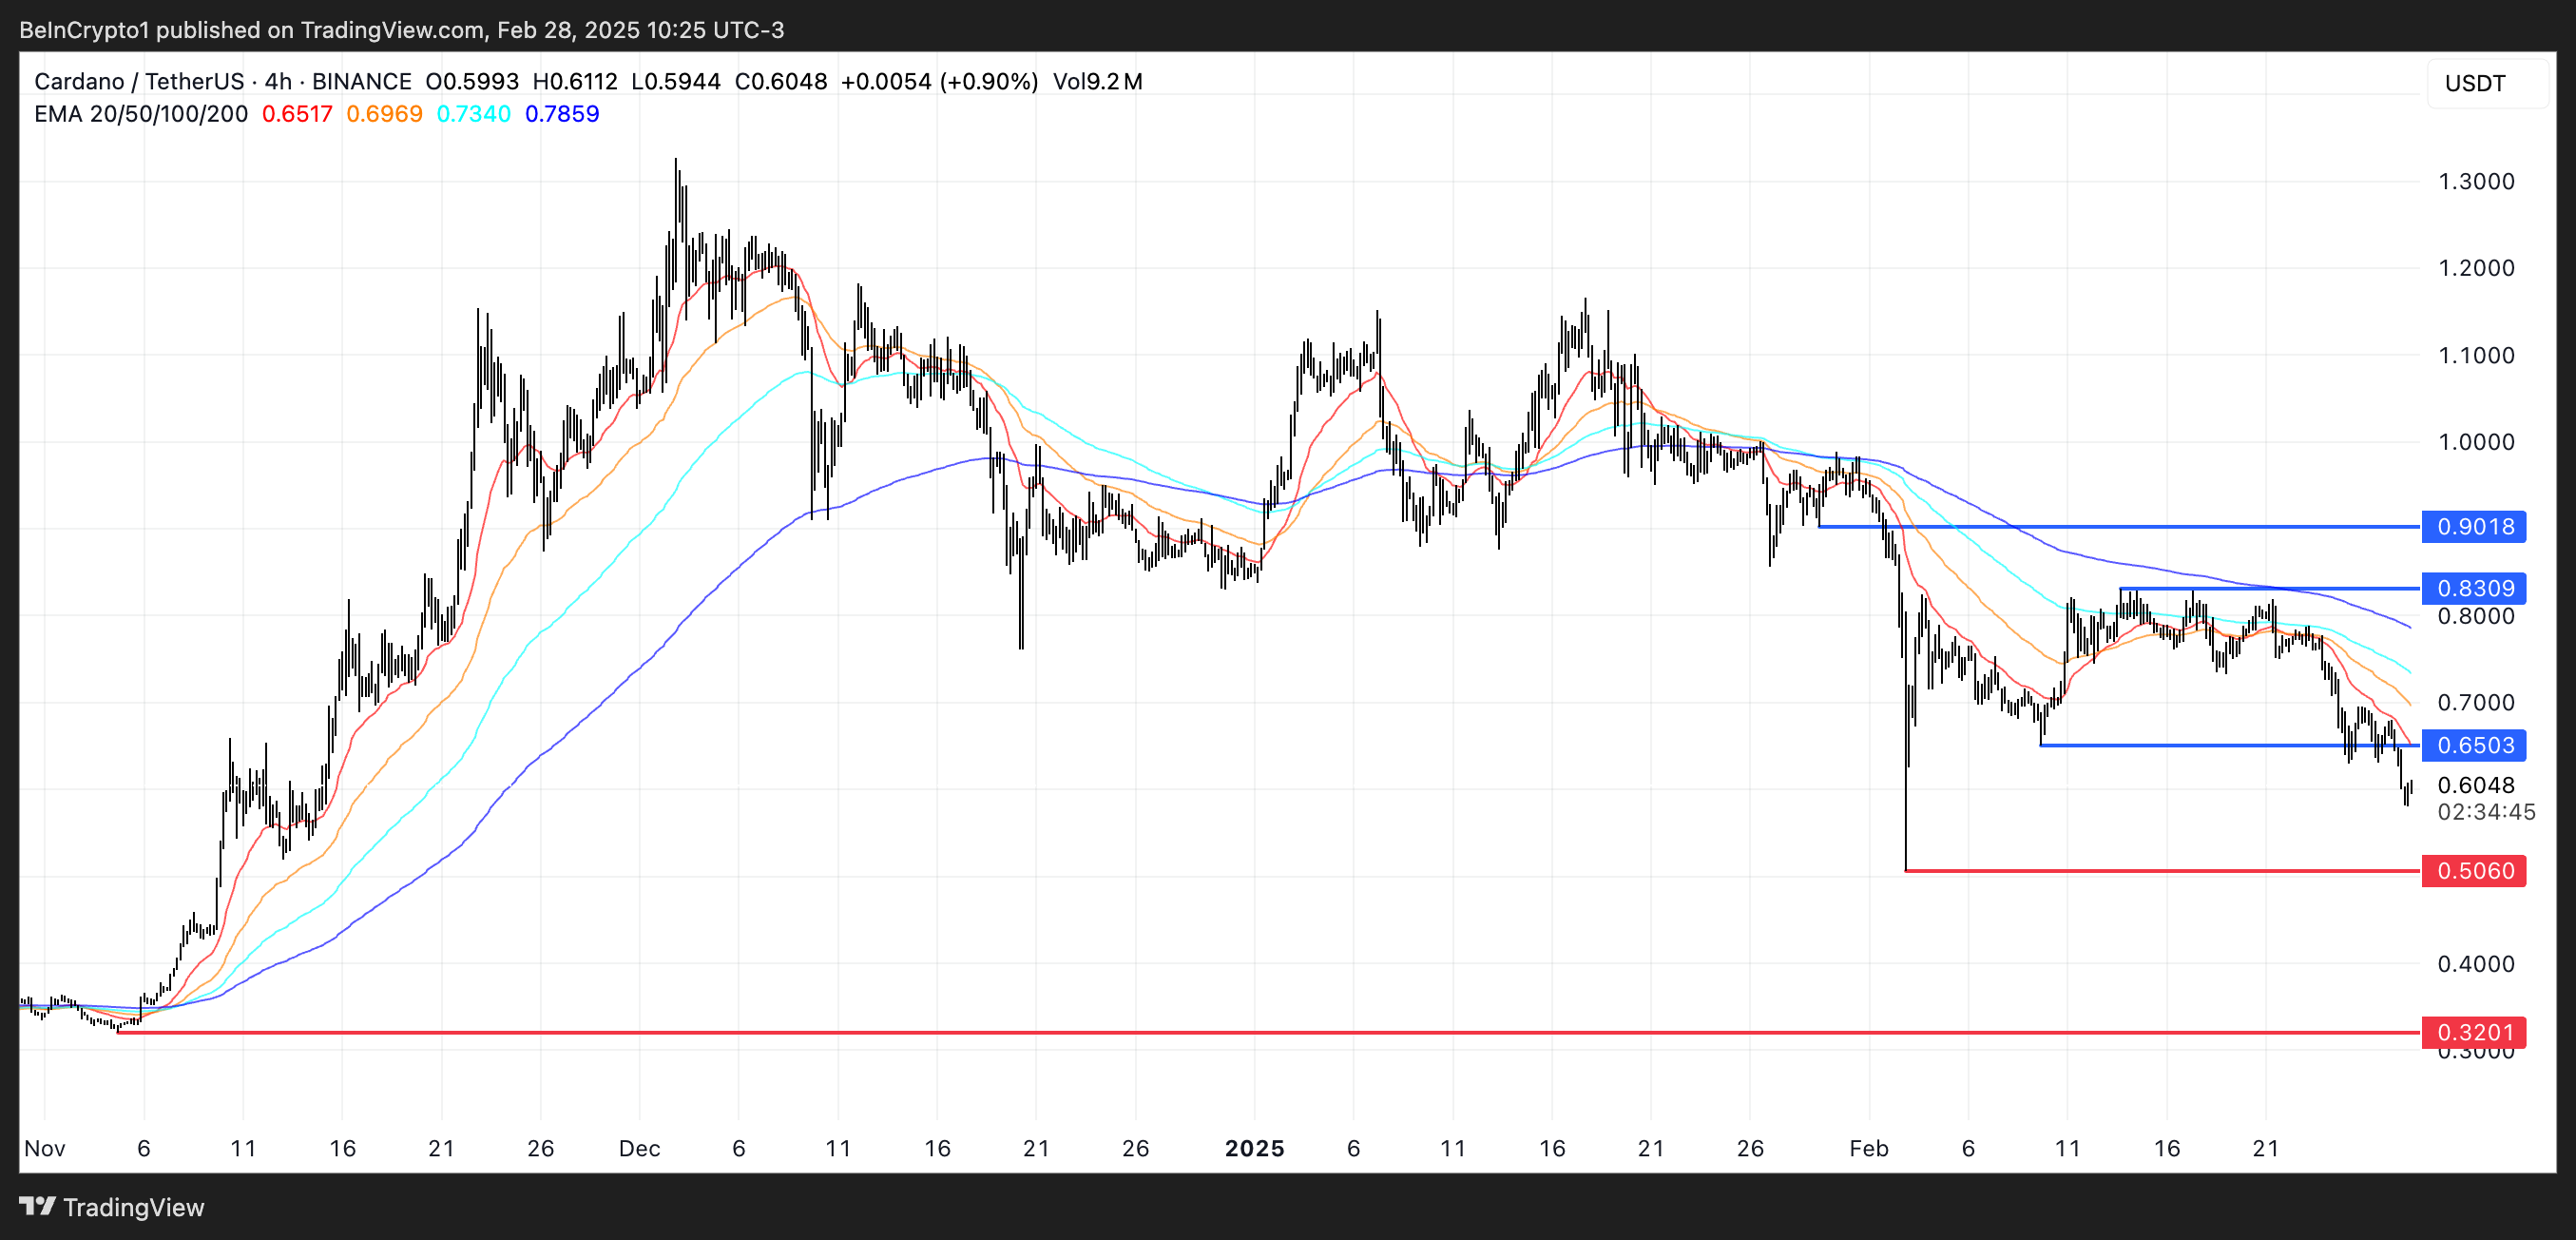This screenshot has height=1240, width=2576.
Task: Click the current price label 0.6048
Action: coord(2475,785)
